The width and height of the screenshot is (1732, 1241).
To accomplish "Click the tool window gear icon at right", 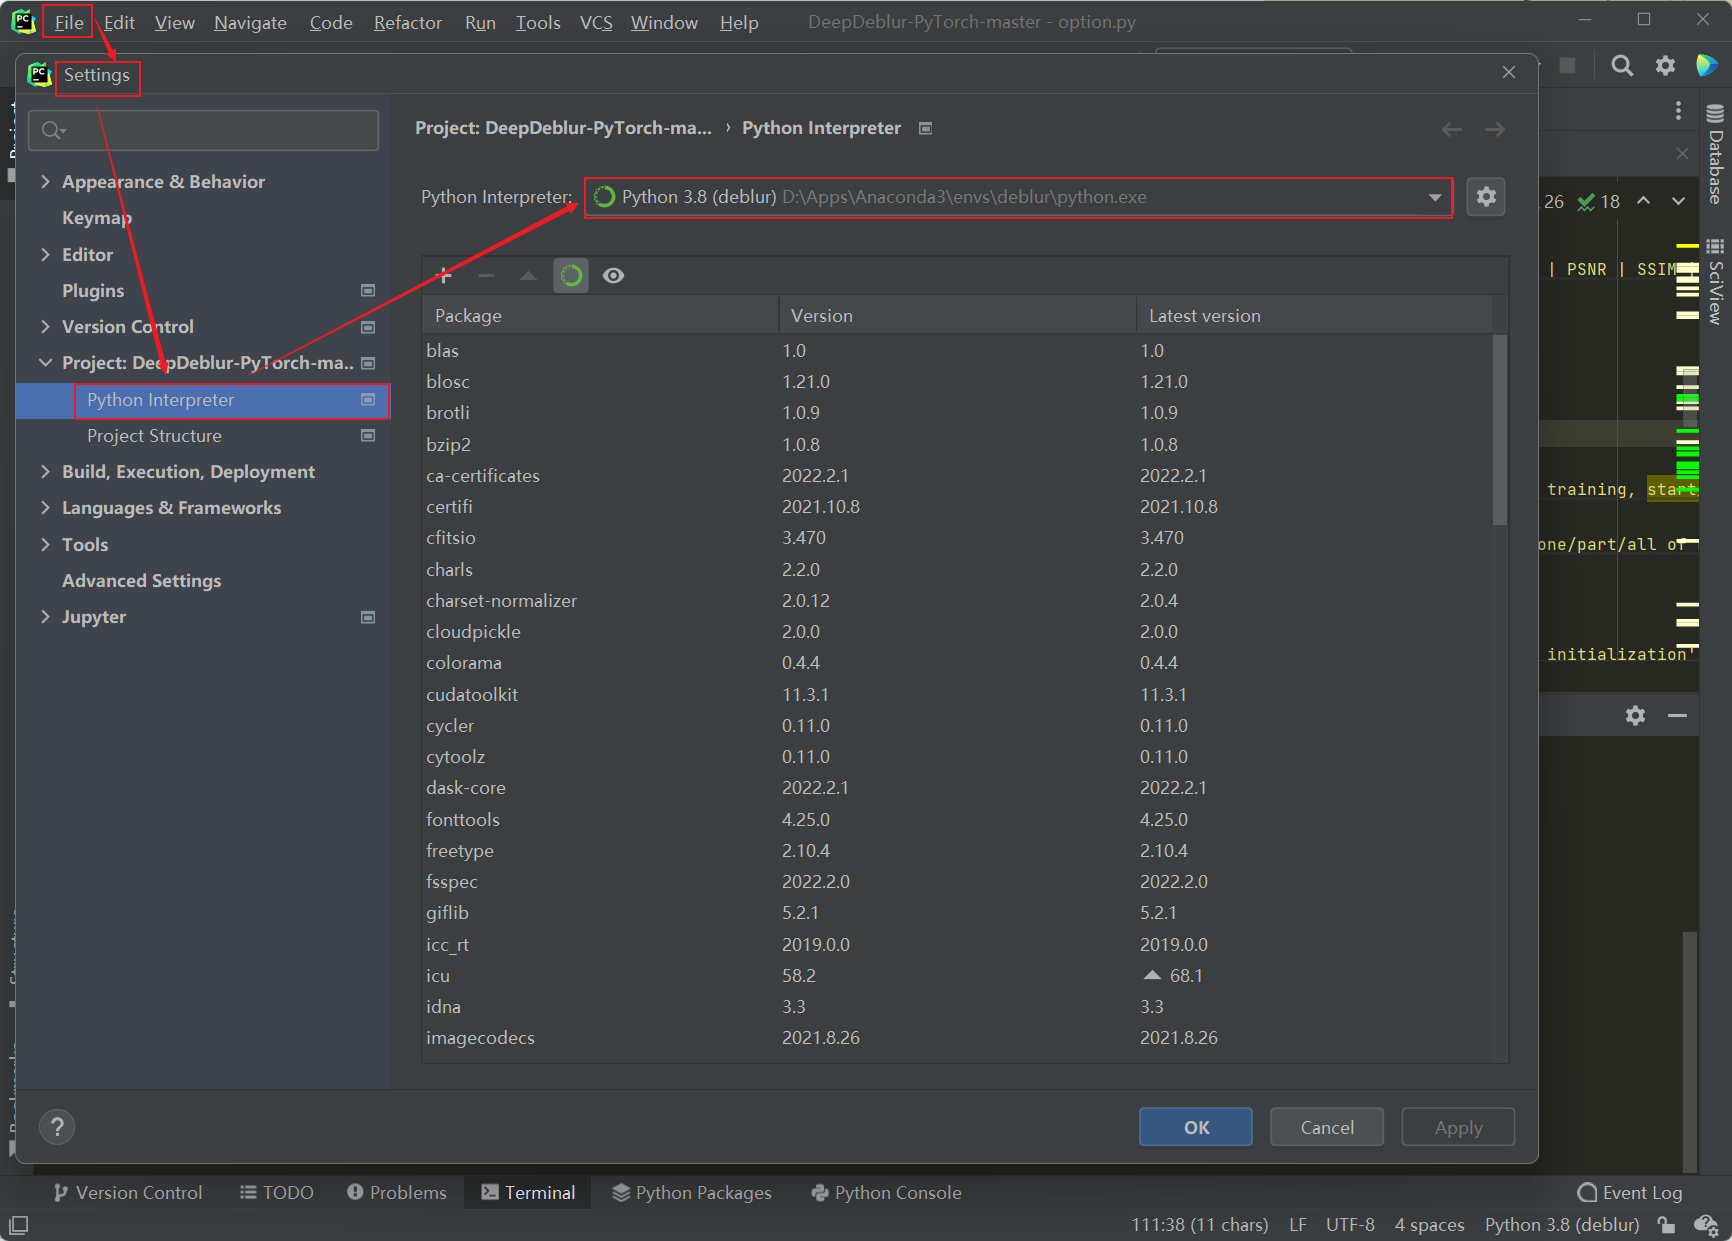I will 1635,715.
